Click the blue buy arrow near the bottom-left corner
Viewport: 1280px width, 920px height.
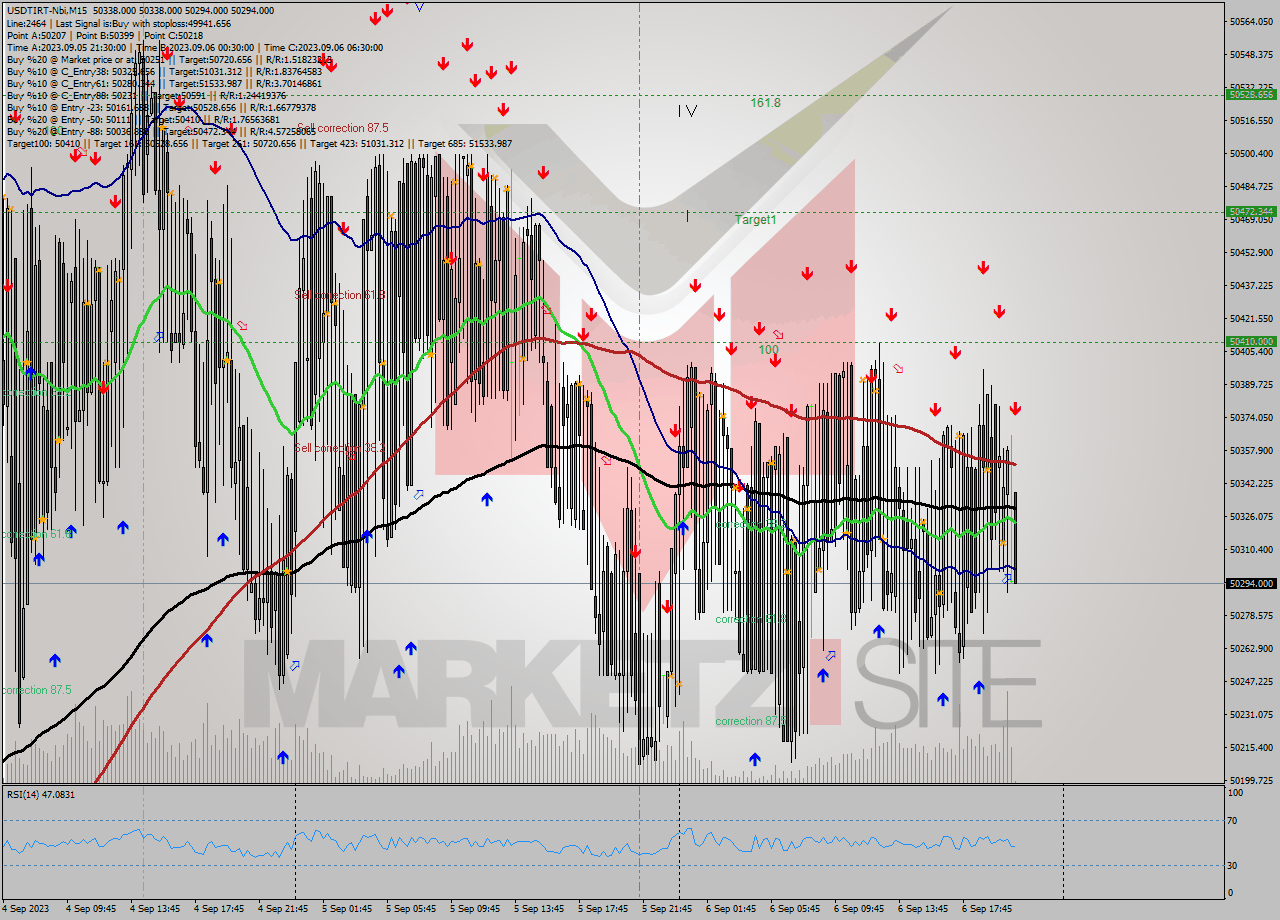54,659
